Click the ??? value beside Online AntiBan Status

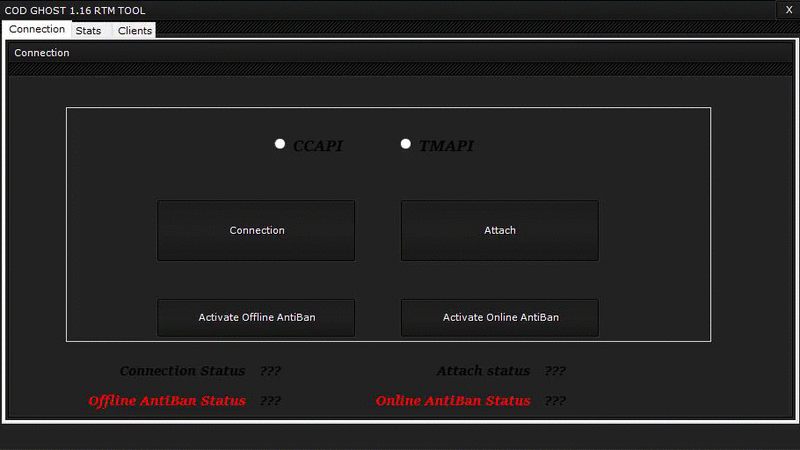[x=555, y=401]
